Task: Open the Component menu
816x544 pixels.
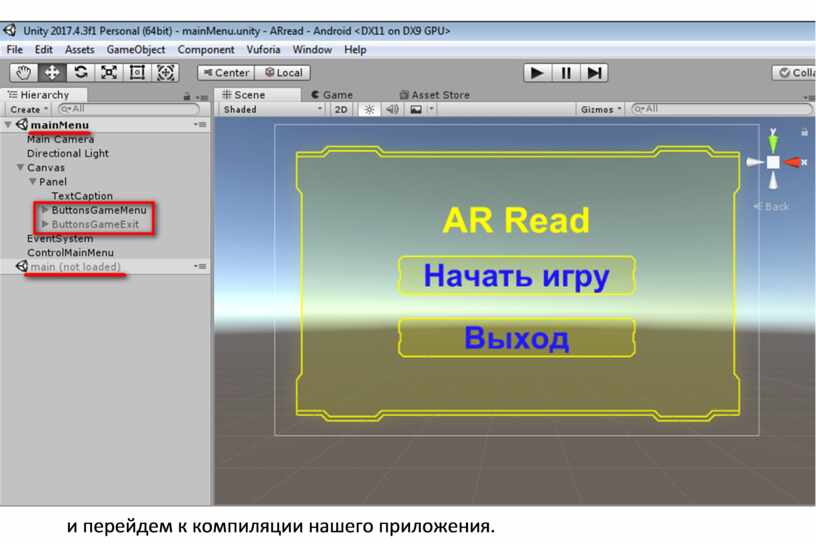Action: (206, 50)
